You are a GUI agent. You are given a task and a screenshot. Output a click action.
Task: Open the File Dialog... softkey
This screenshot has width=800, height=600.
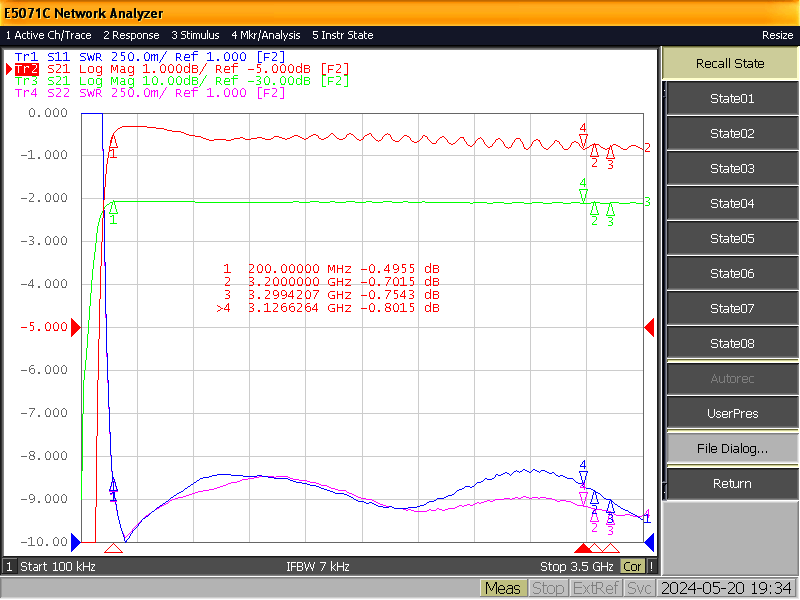(x=732, y=448)
